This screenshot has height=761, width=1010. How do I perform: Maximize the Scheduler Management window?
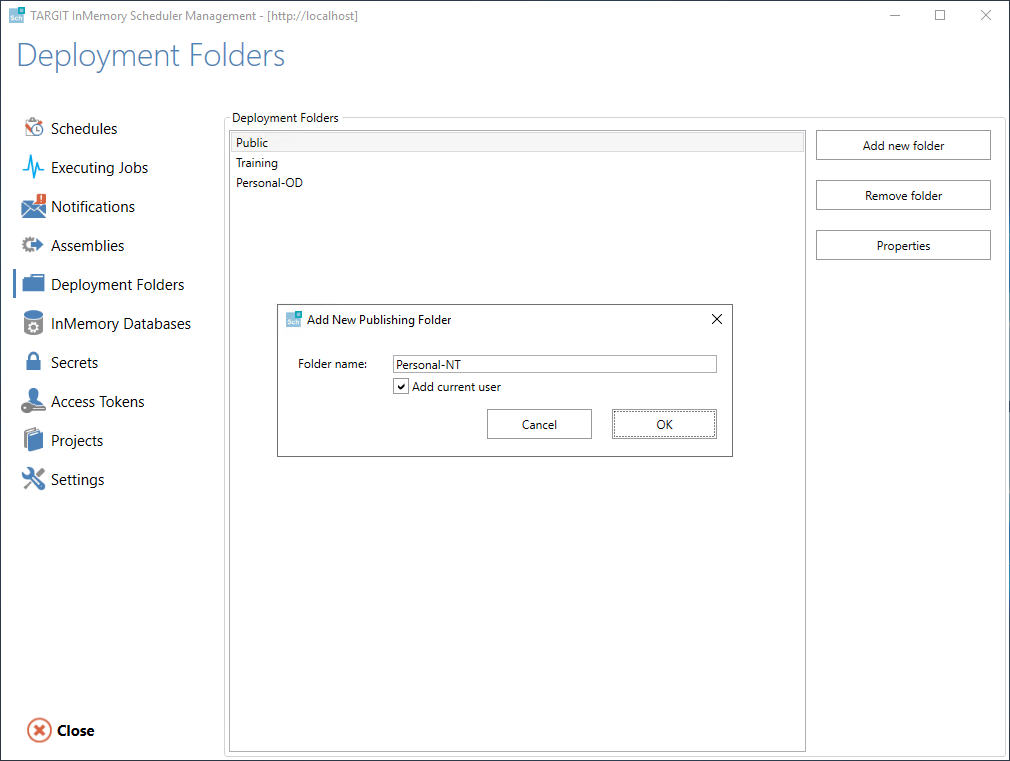(x=940, y=15)
